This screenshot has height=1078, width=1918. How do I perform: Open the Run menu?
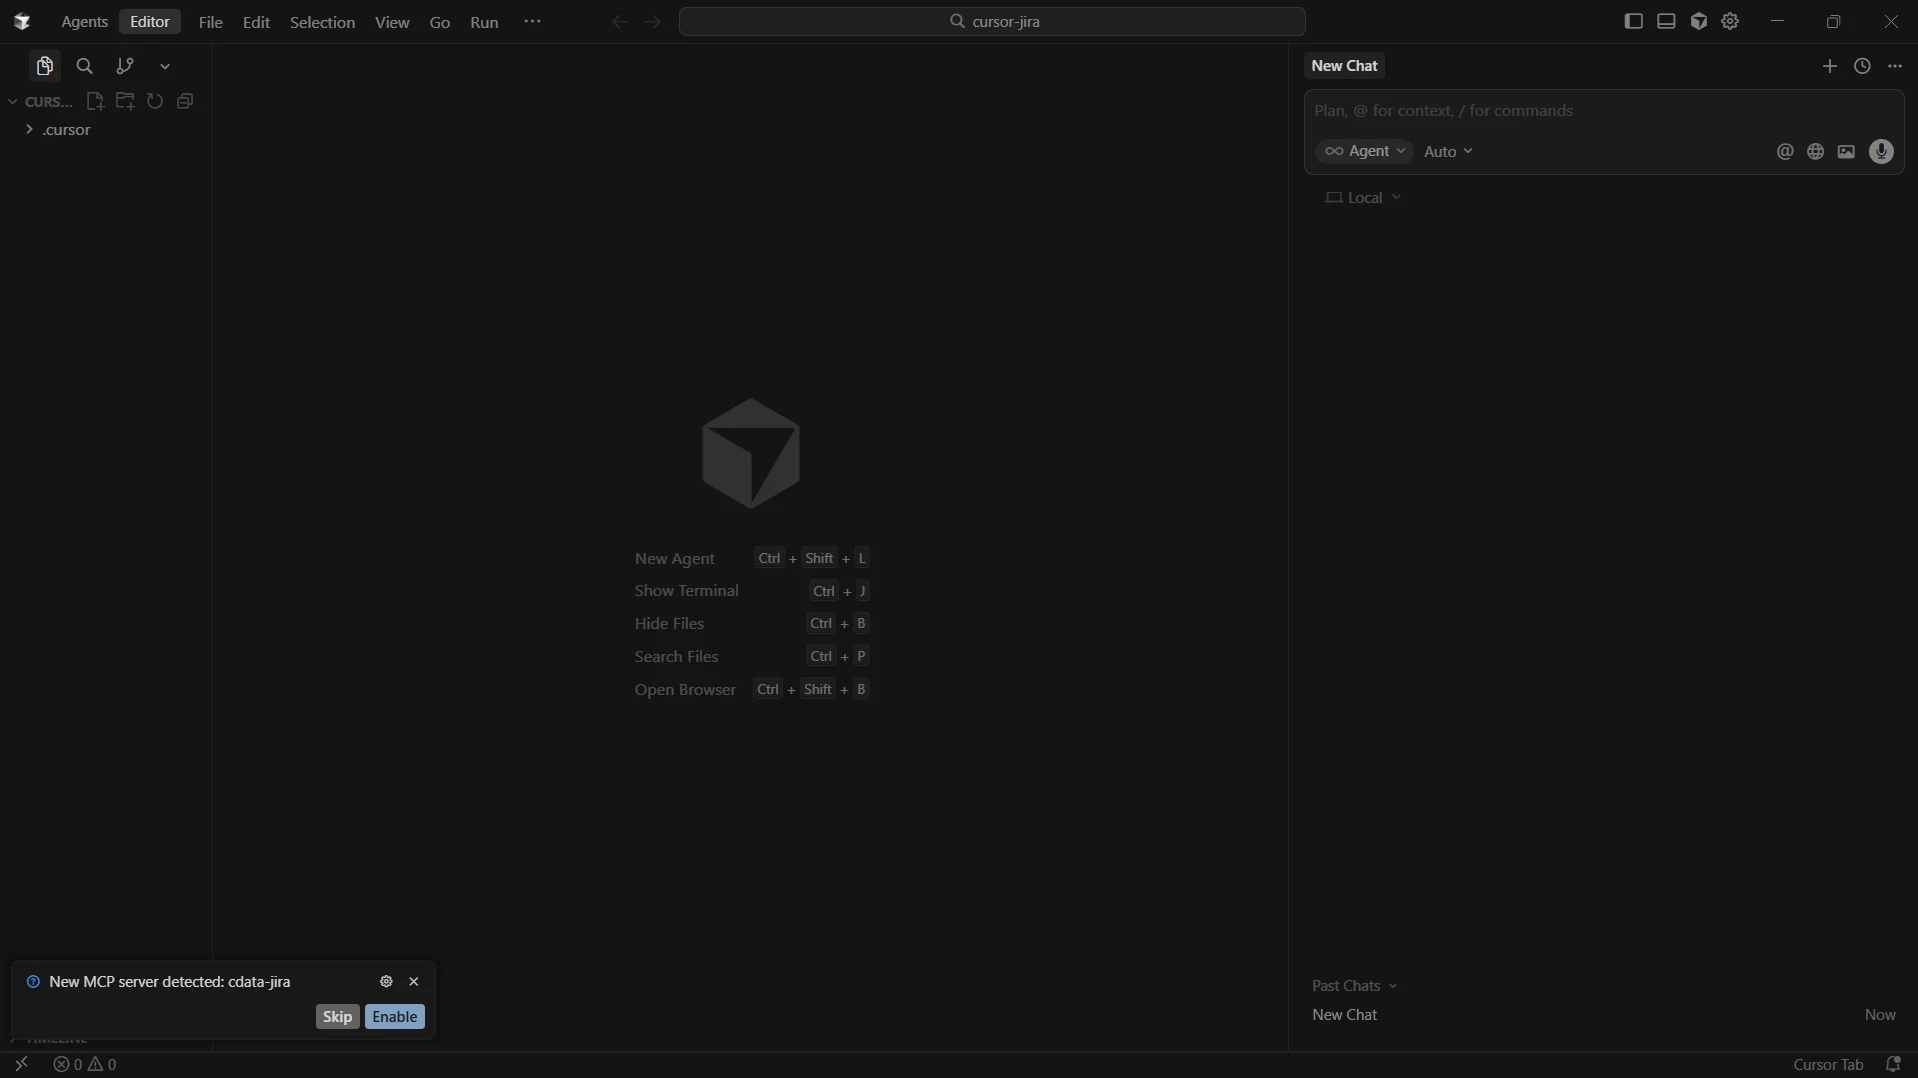[484, 22]
